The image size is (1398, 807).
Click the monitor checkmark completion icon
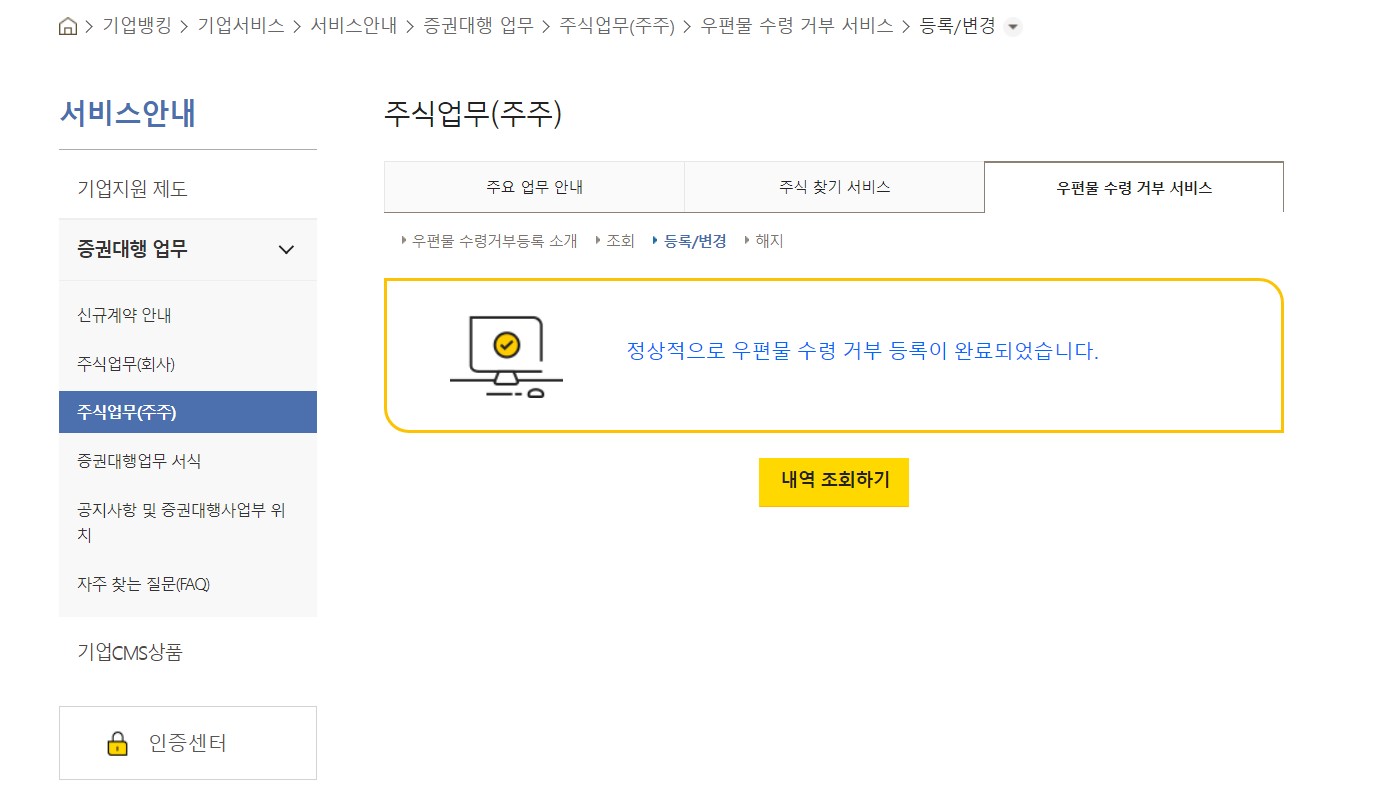point(506,356)
